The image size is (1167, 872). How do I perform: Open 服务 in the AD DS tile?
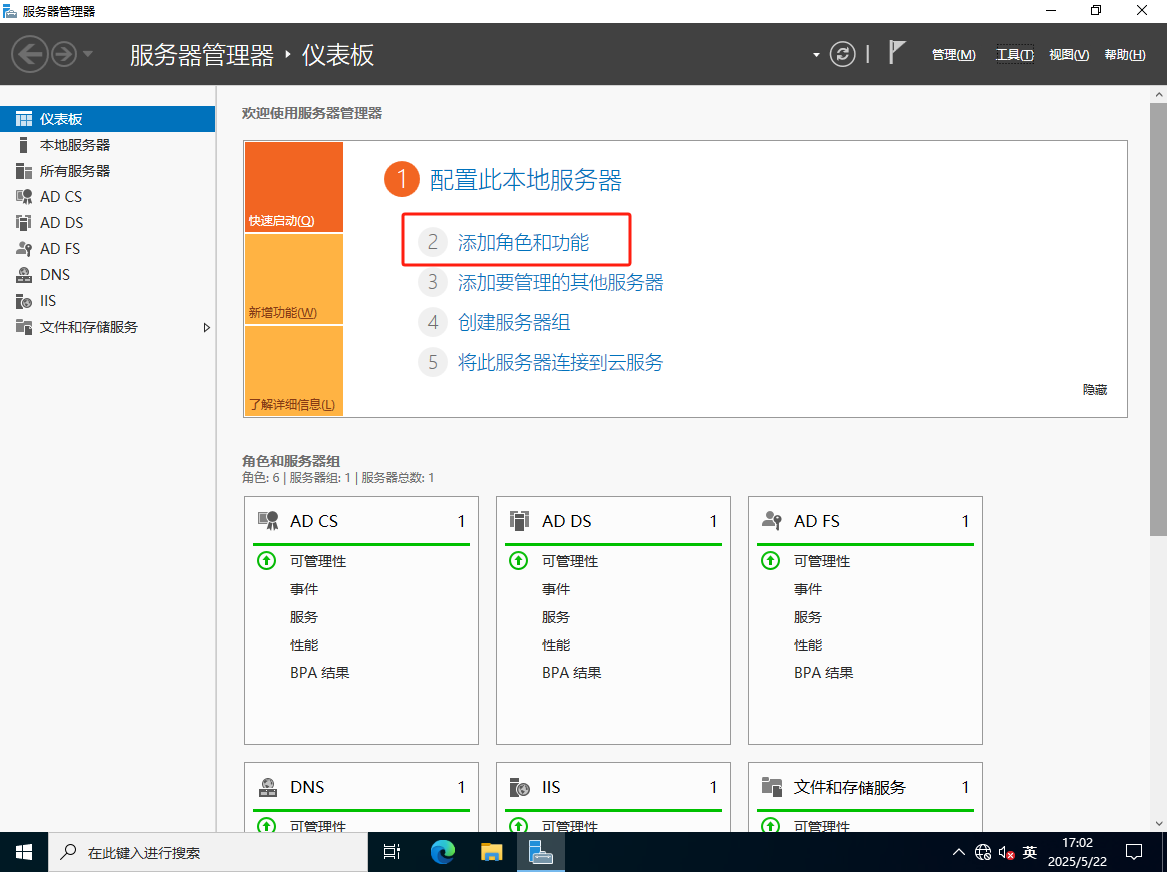556,618
